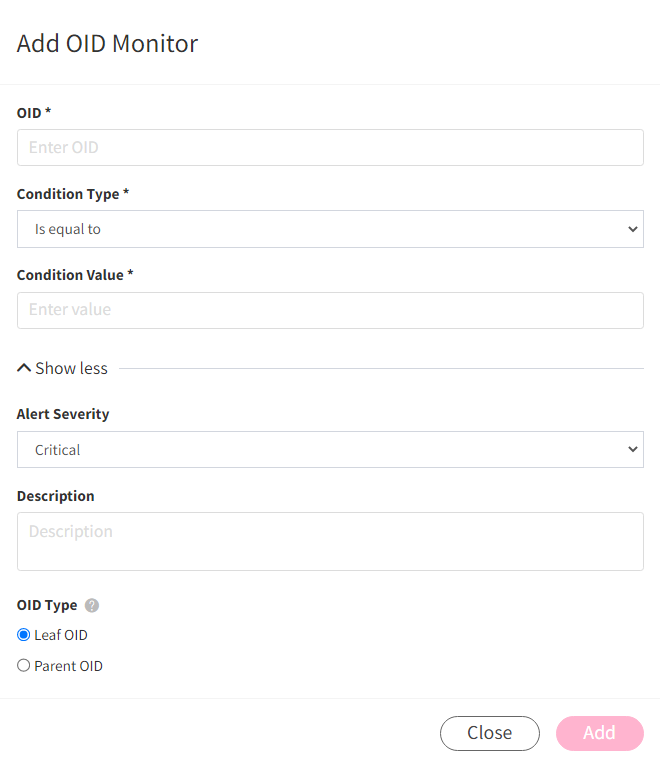
Task: Click the Leaf OID text label
Action: coord(61,635)
